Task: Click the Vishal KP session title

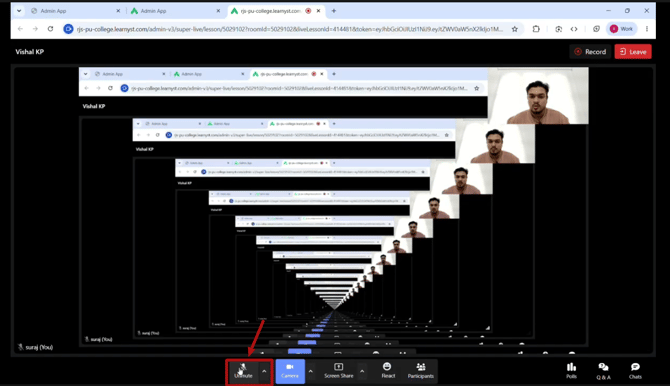Action: (x=29, y=52)
